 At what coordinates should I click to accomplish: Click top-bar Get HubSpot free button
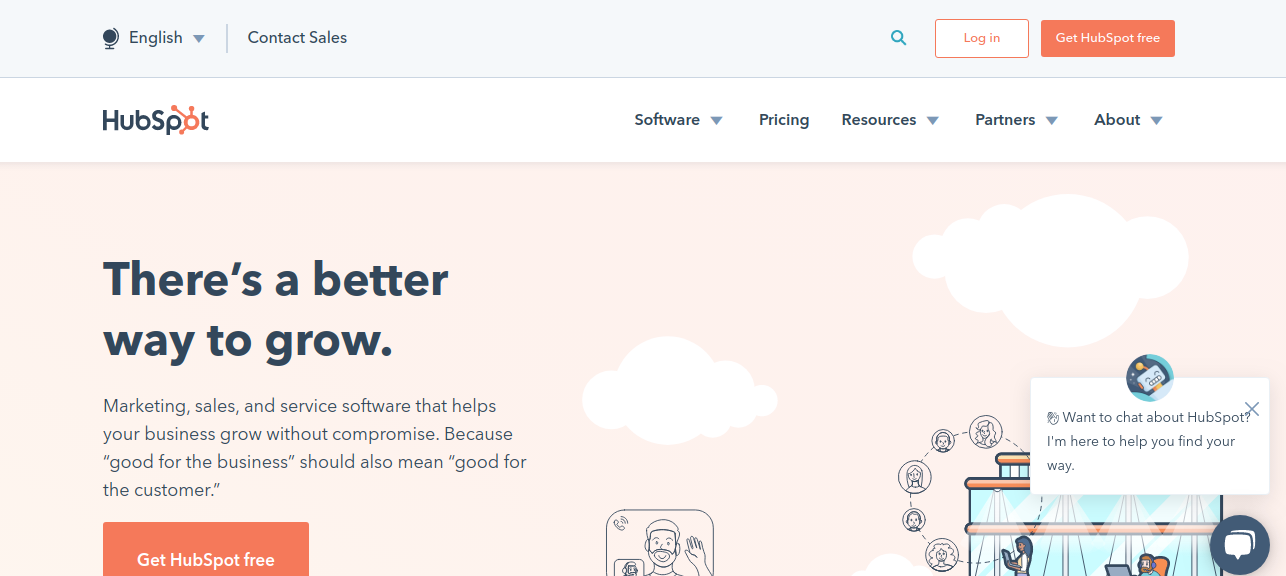1108,38
